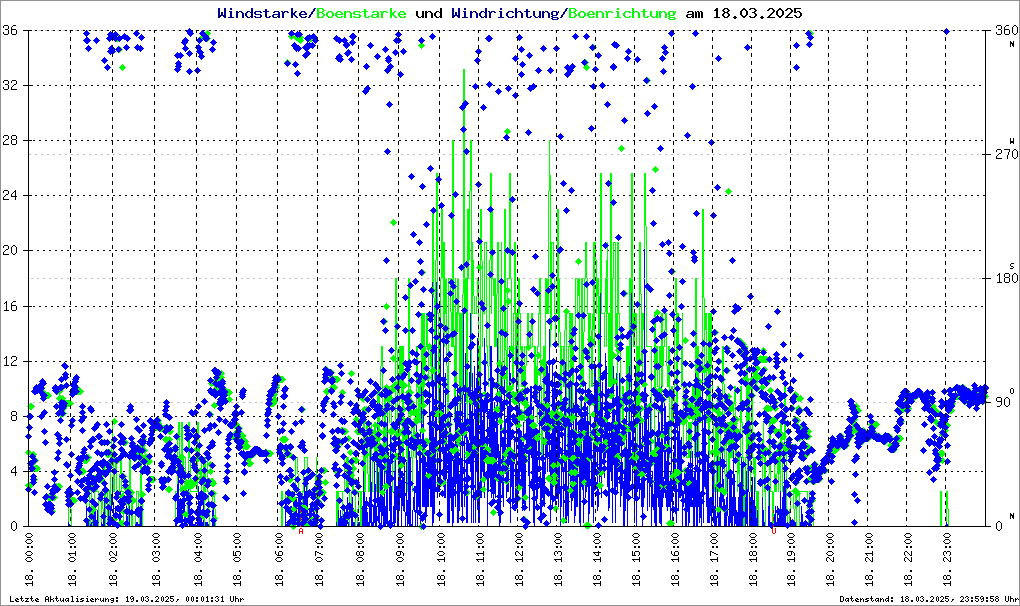Click the red sunrise marker "A"
1020x606 pixels.
tap(301, 531)
